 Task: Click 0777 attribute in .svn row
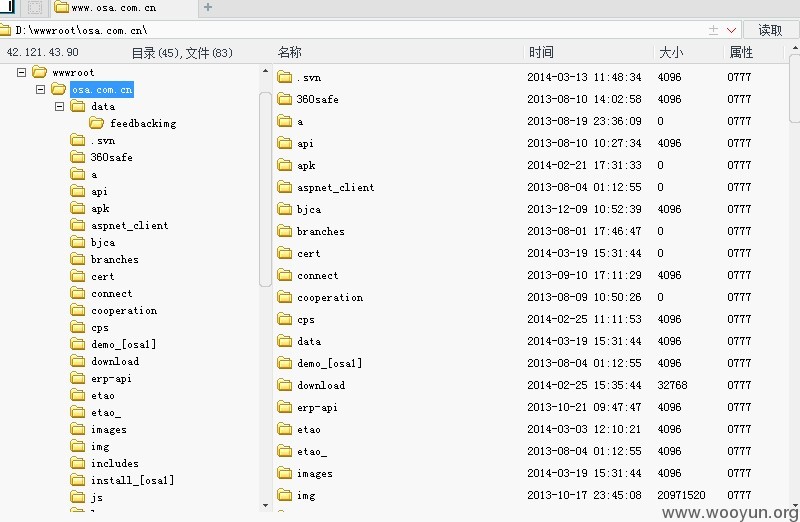739,77
